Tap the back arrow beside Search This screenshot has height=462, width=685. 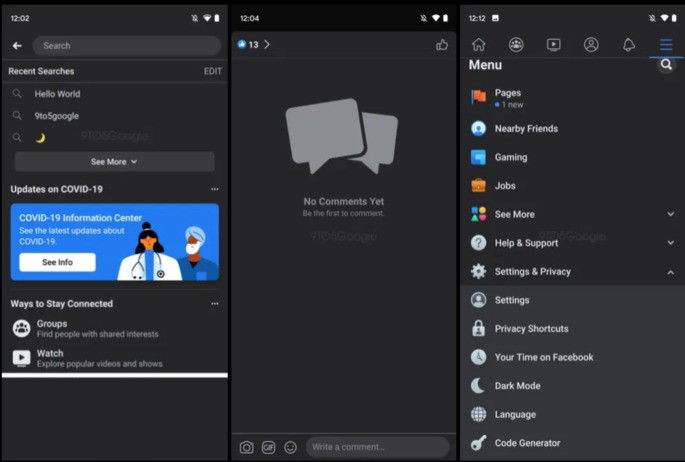17,45
